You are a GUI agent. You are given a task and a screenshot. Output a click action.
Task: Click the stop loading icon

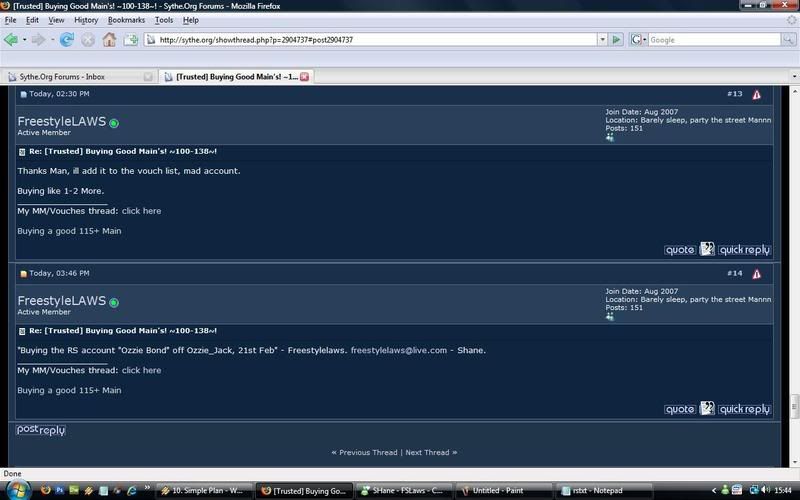coord(88,39)
